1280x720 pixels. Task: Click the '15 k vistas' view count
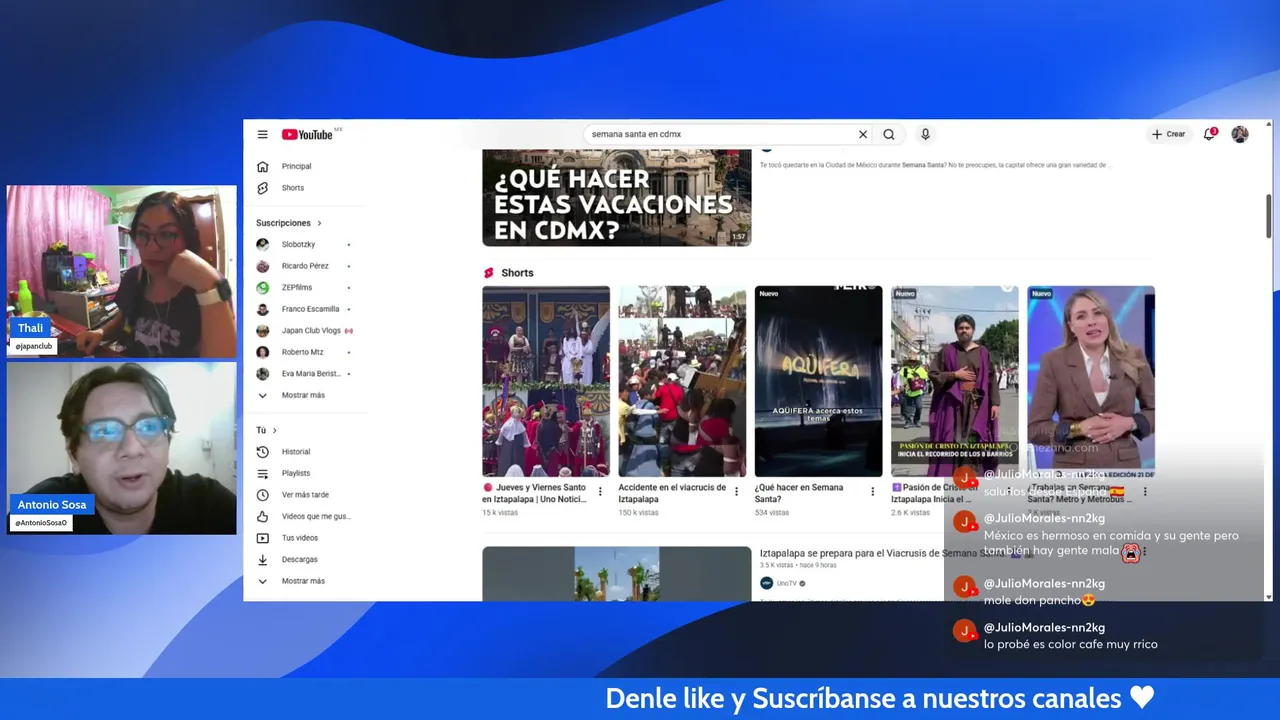[500, 512]
